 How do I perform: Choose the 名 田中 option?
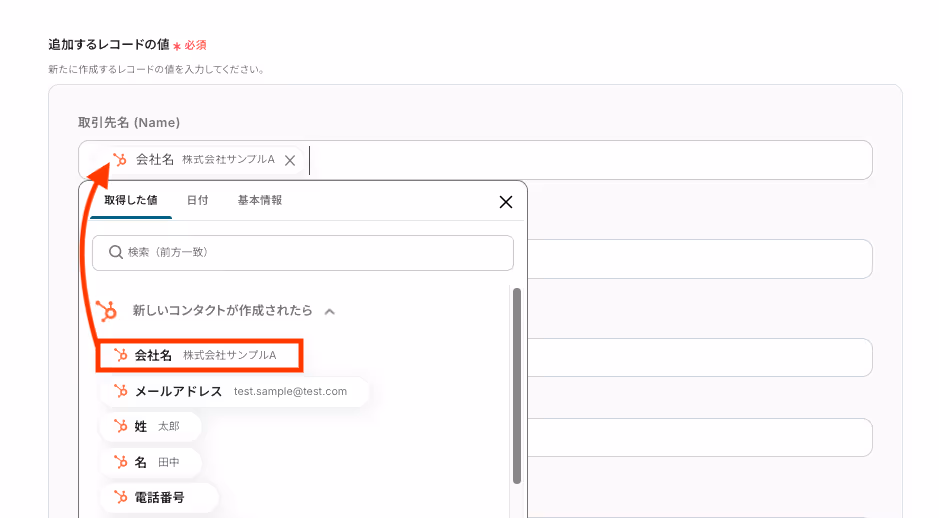pos(150,462)
